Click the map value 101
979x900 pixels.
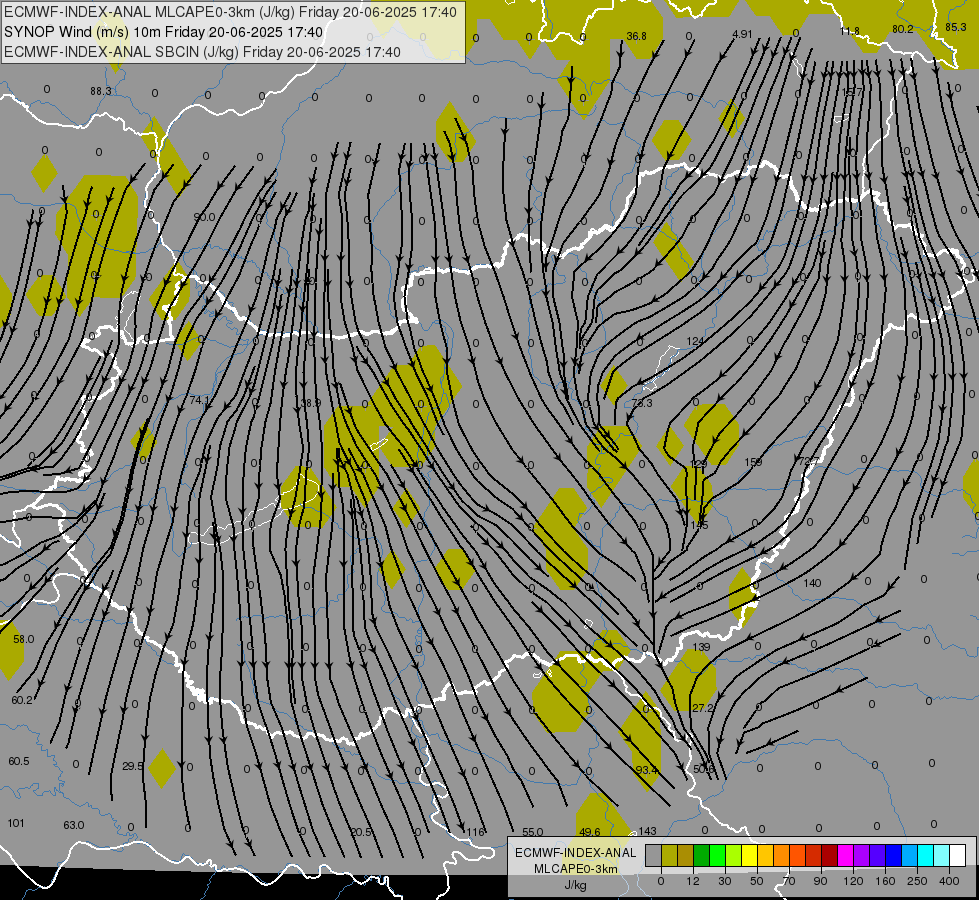(16, 823)
